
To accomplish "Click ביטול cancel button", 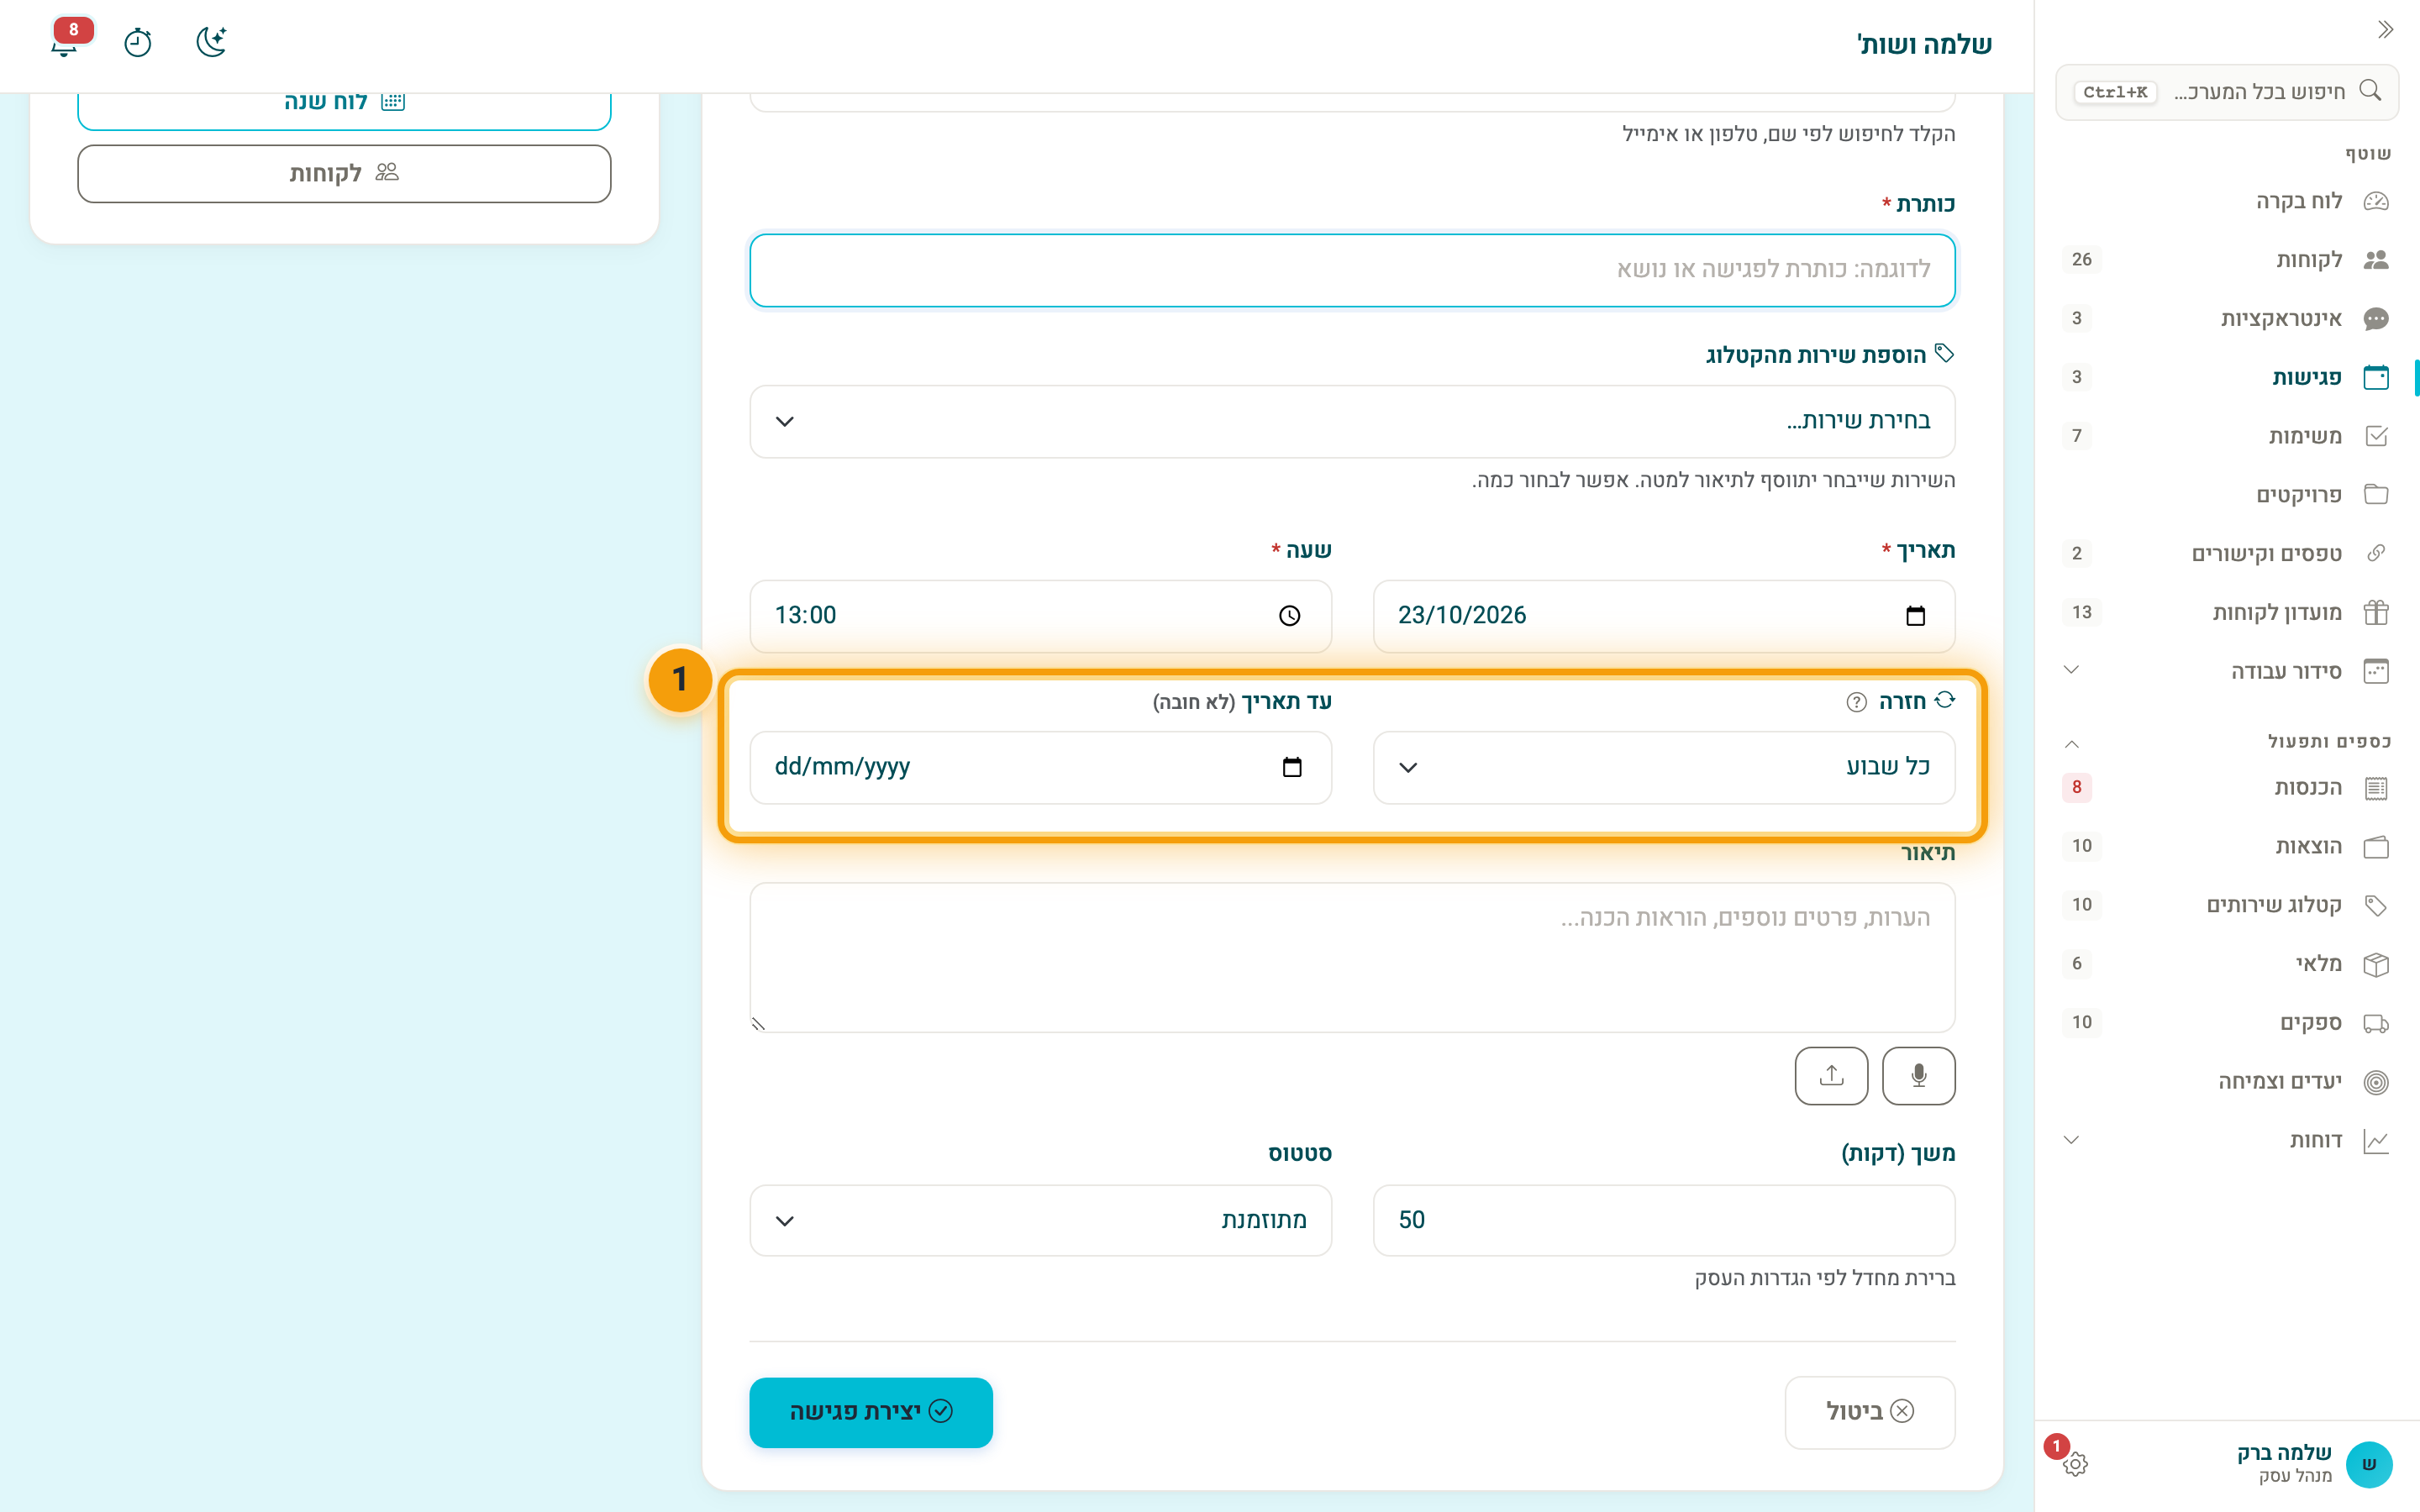I will tap(1870, 1412).
